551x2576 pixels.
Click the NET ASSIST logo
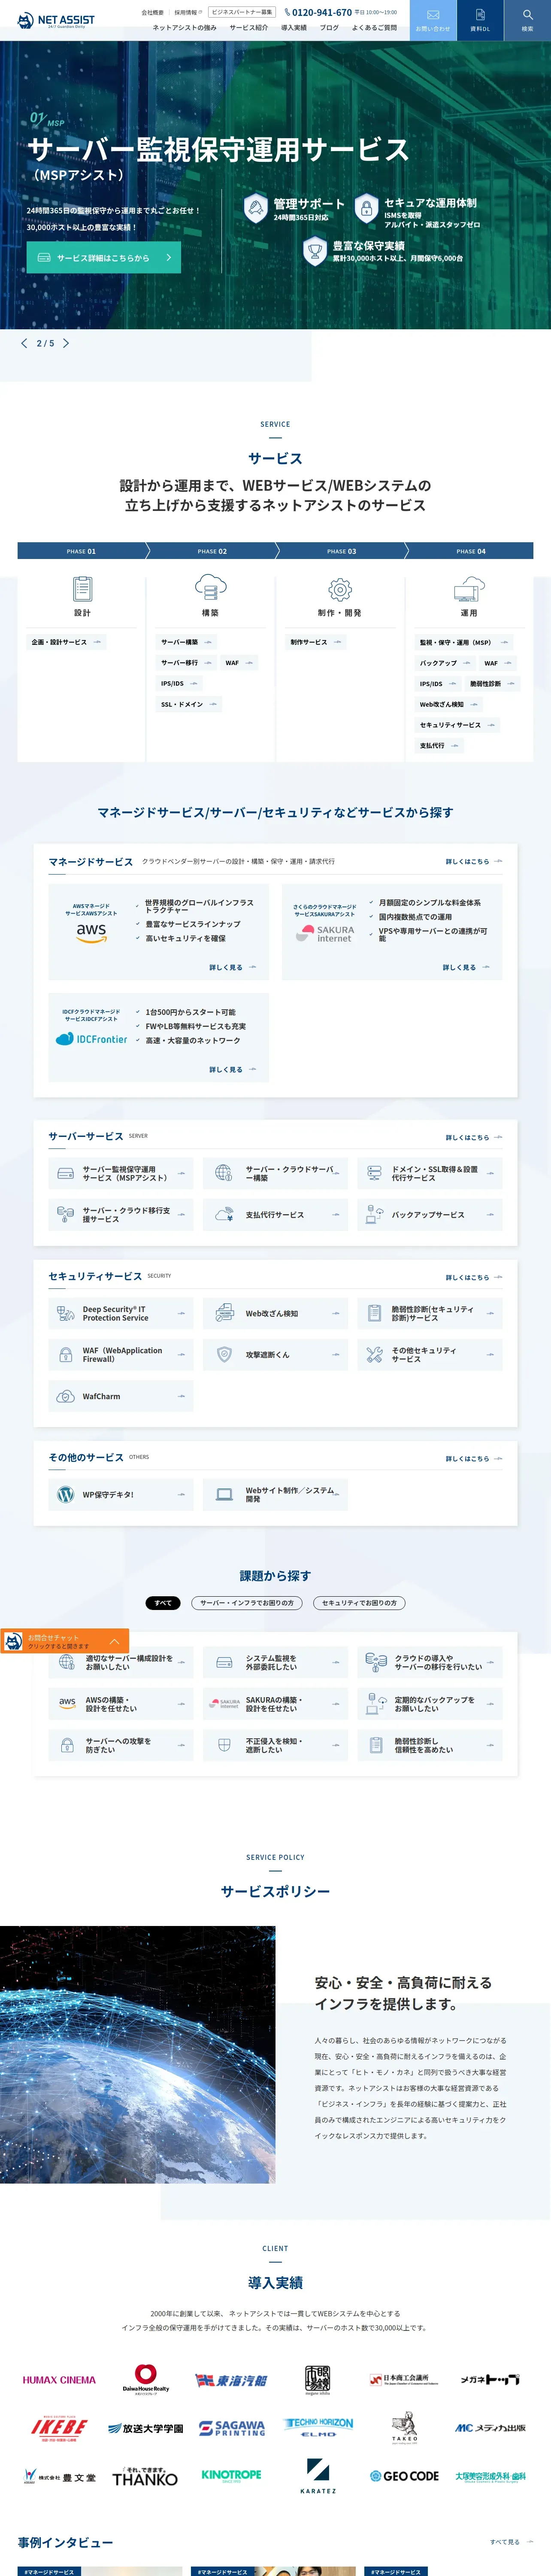click(x=56, y=20)
